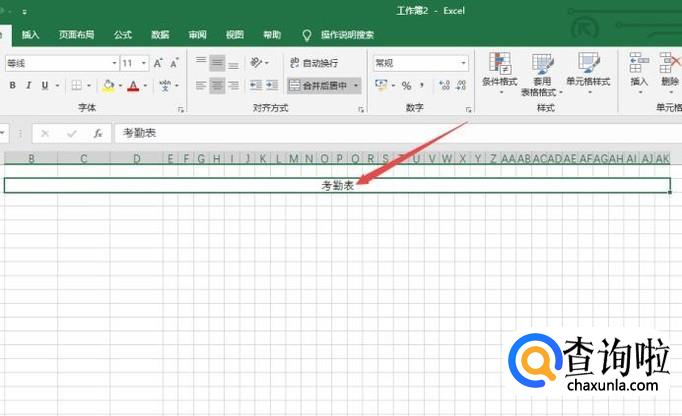Open 单元格样式 cell styles

pos(588,73)
